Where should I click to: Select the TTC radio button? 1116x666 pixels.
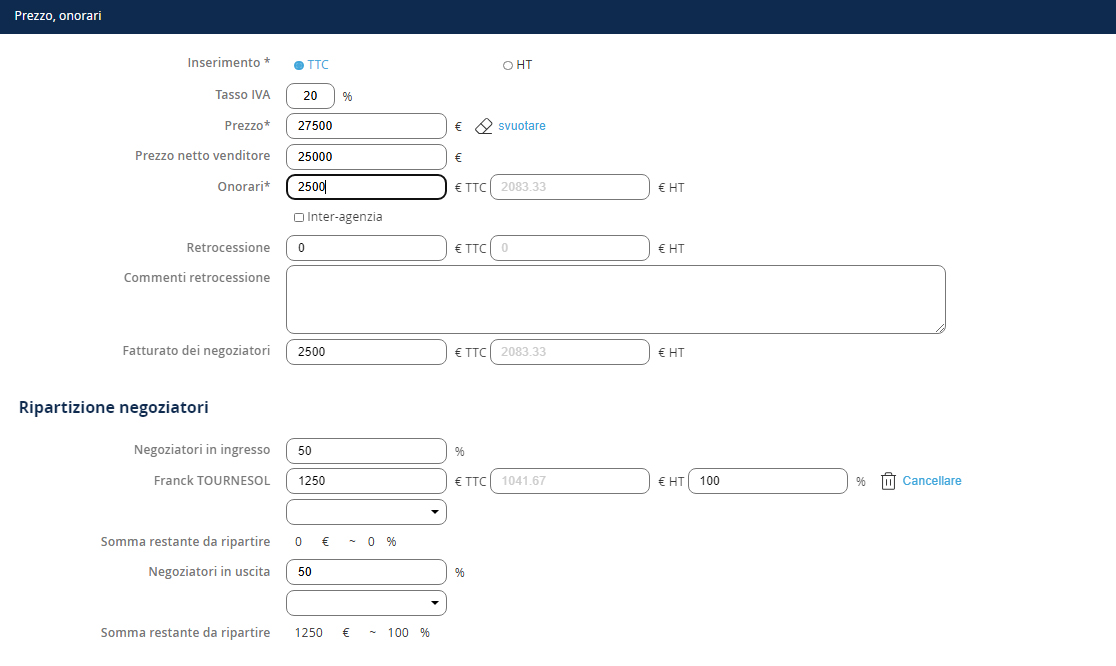pos(299,66)
